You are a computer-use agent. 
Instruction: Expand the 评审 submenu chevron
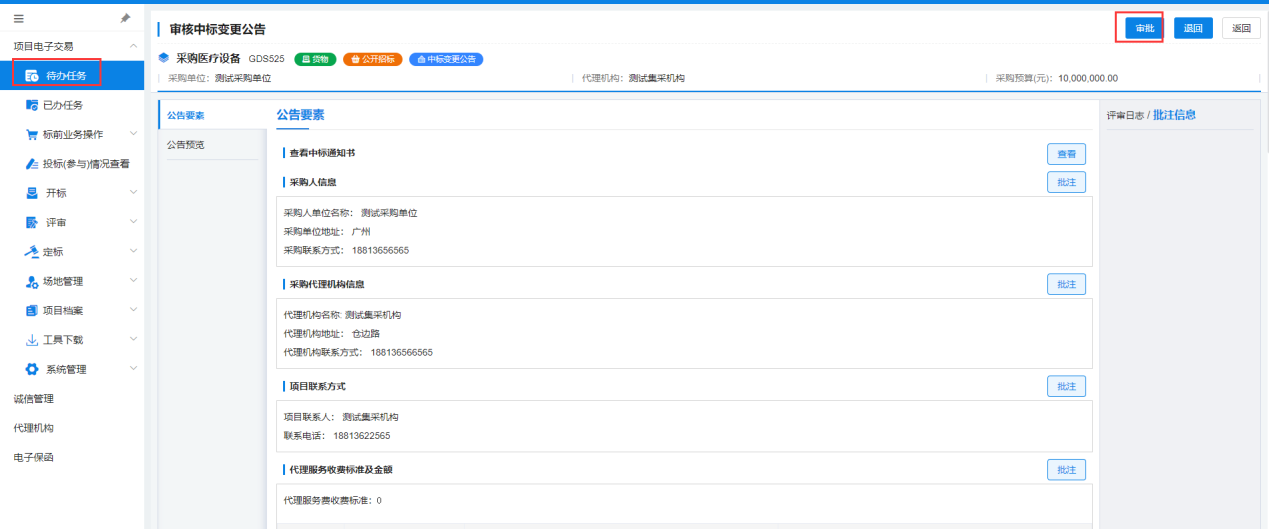tap(133, 222)
